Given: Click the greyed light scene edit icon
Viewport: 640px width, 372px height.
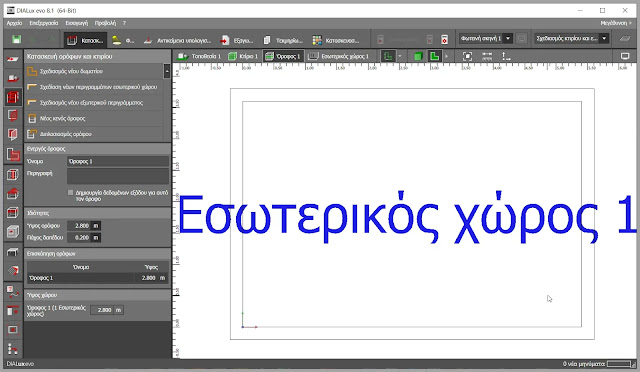Looking at the screenshot, I should coord(522,39).
